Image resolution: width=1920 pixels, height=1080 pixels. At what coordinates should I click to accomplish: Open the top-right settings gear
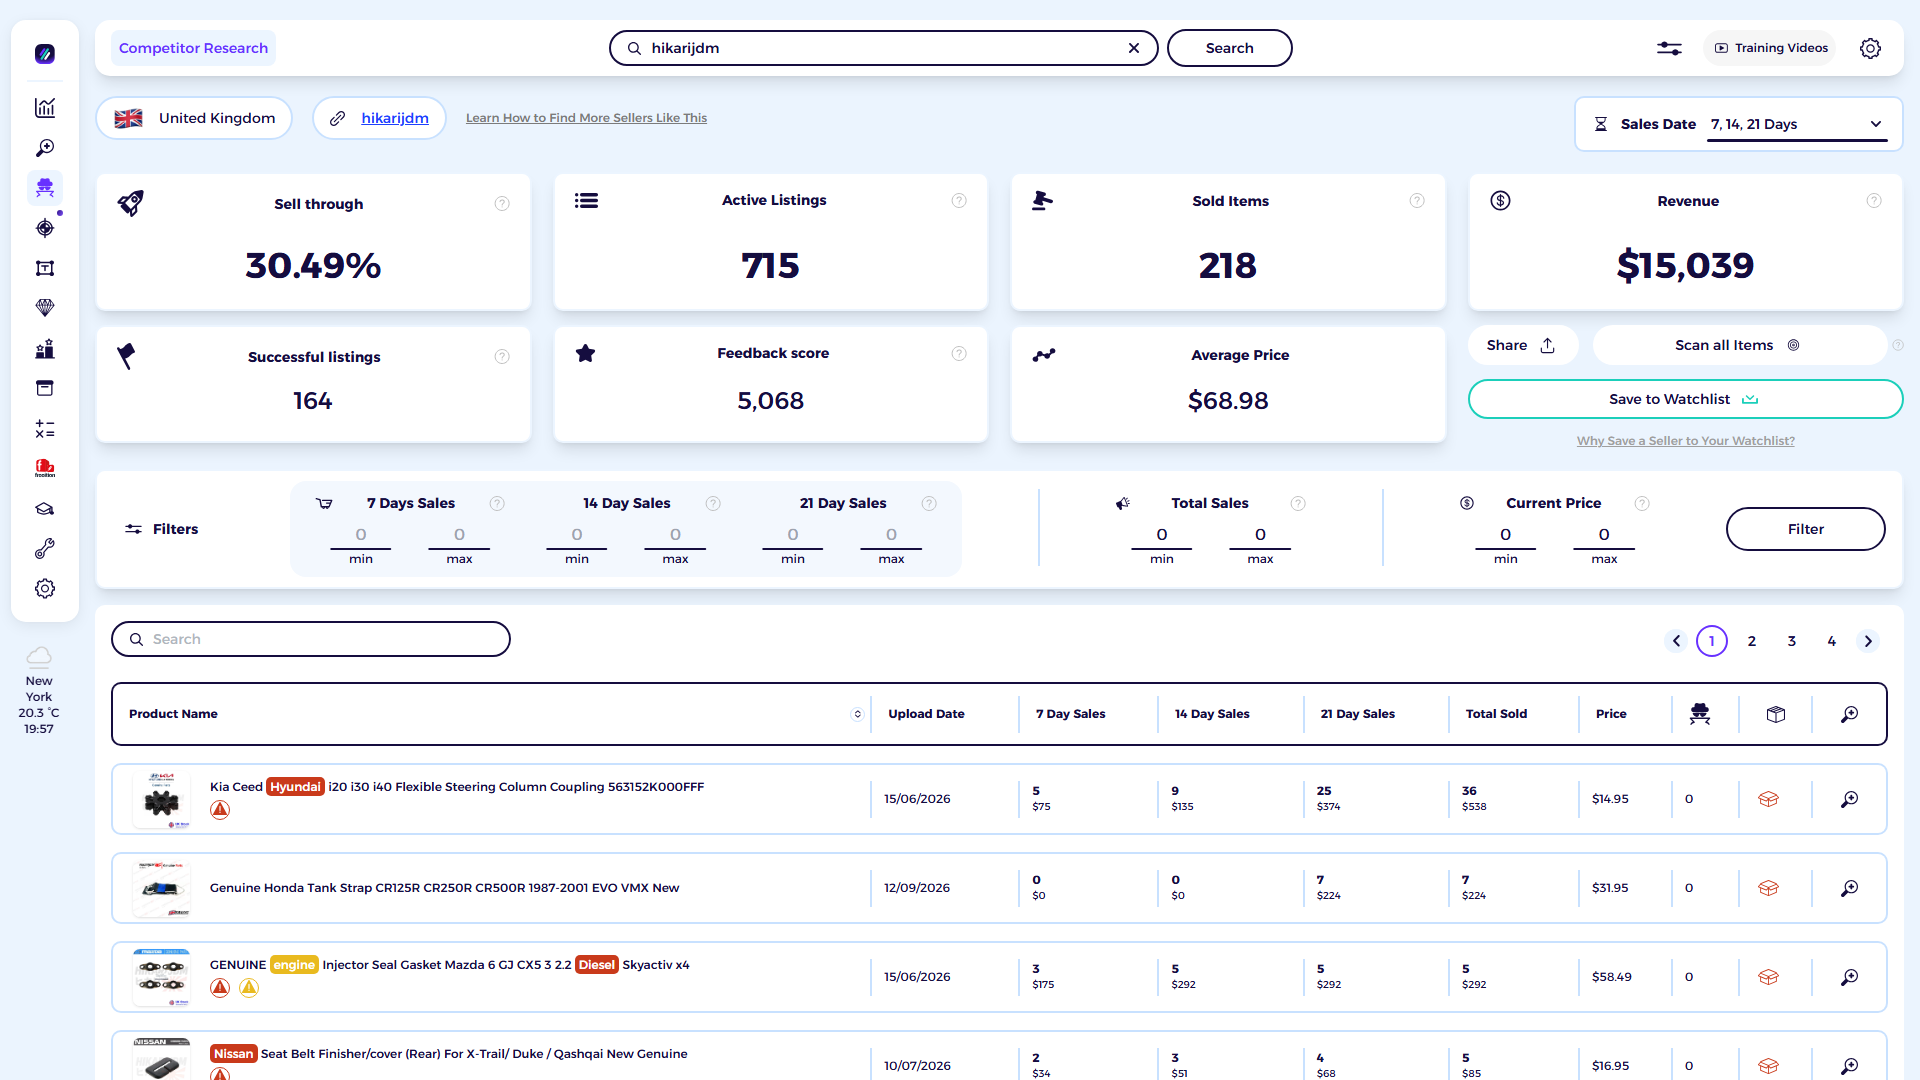coord(1870,48)
